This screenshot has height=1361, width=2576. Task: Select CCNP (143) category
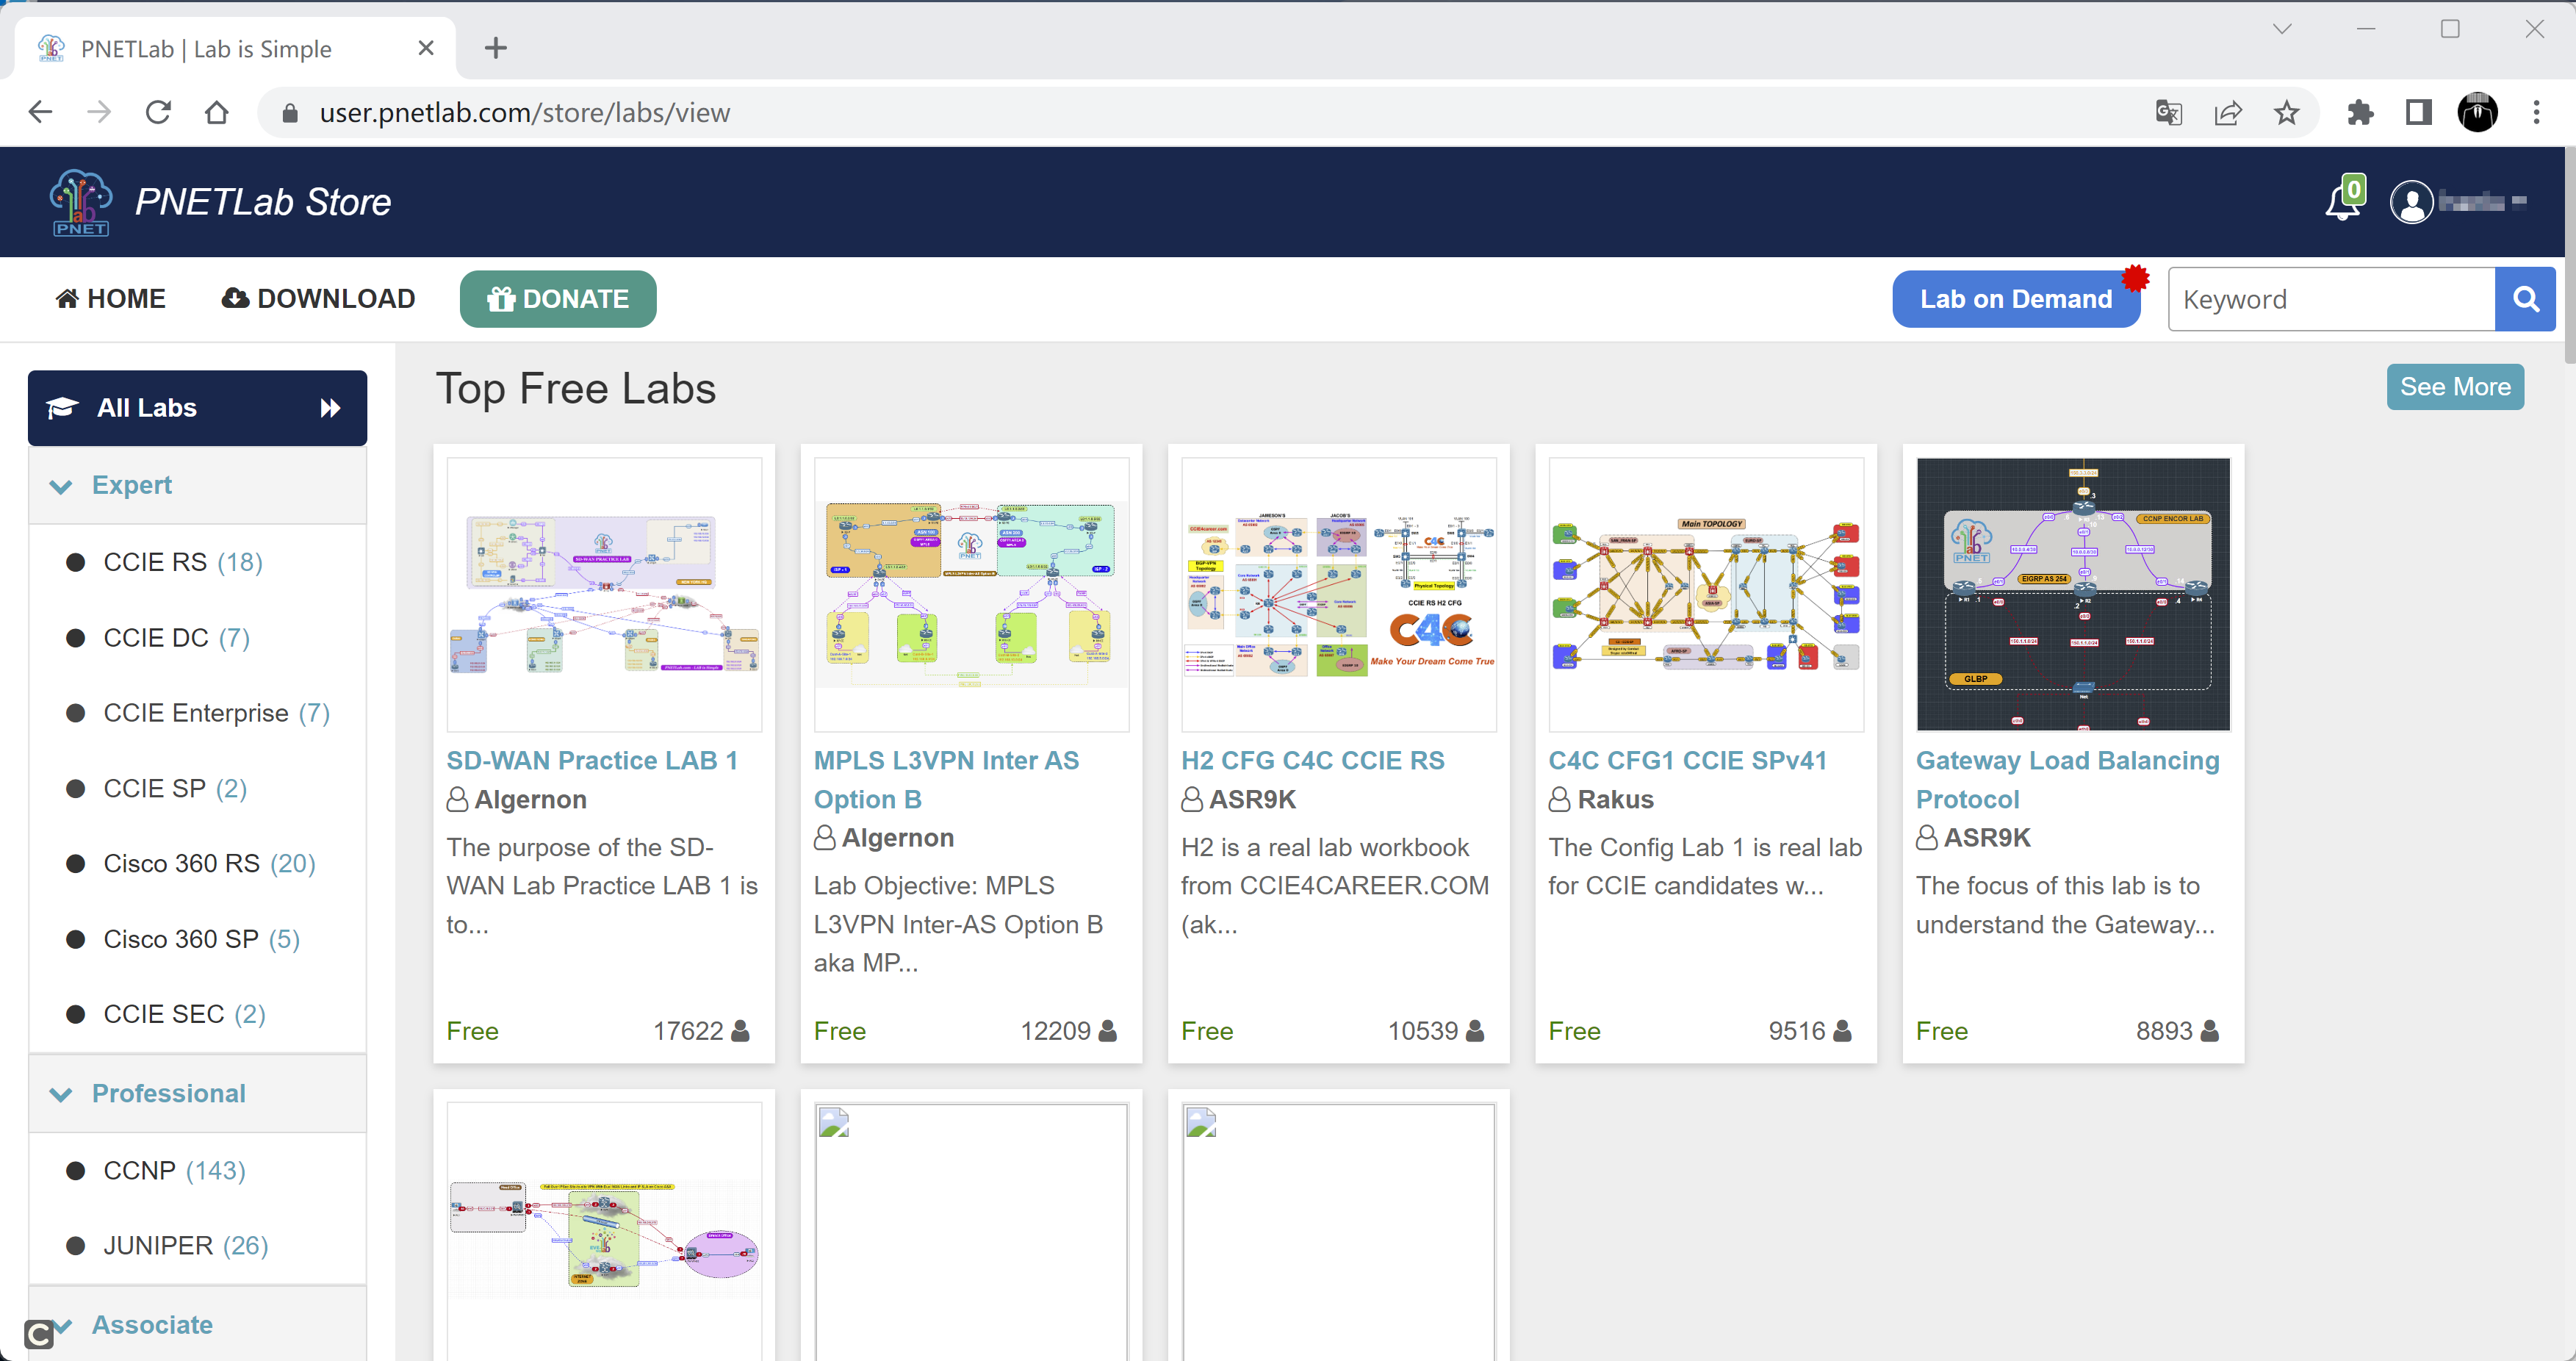[174, 1170]
